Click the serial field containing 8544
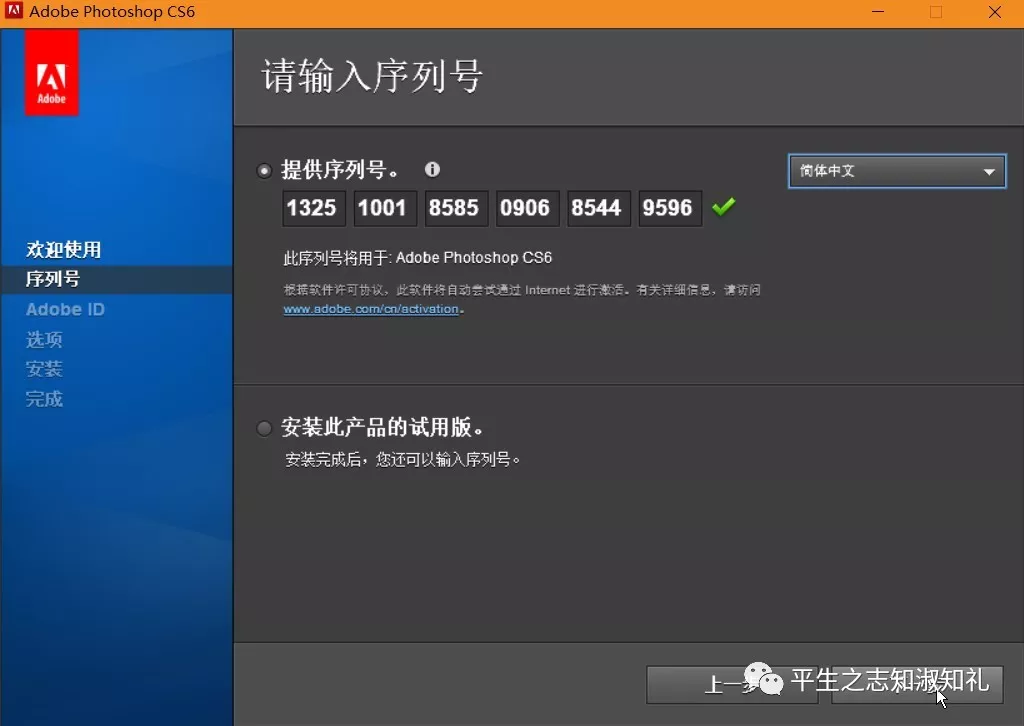The height and width of the screenshot is (726, 1024). [x=598, y=208]
